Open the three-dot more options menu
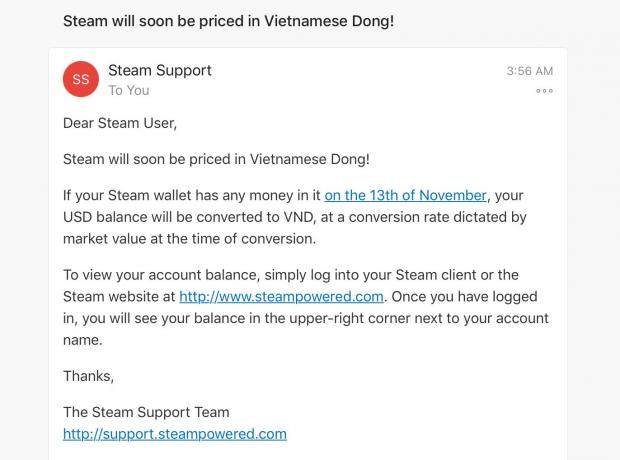Screen dimensions: 620x460 tap(544, 91)
